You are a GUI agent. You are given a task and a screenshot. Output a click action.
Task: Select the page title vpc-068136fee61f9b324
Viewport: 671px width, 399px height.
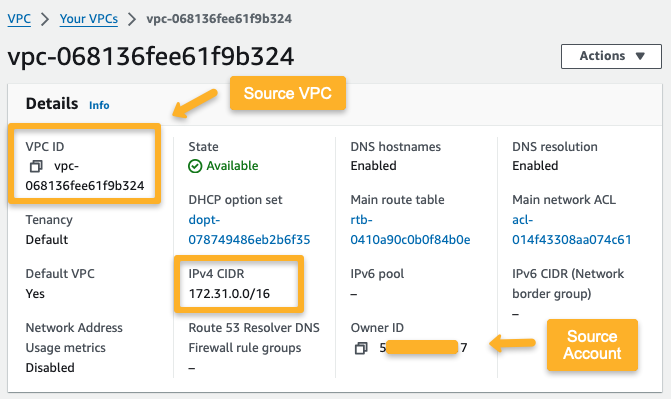pos(151,56)
